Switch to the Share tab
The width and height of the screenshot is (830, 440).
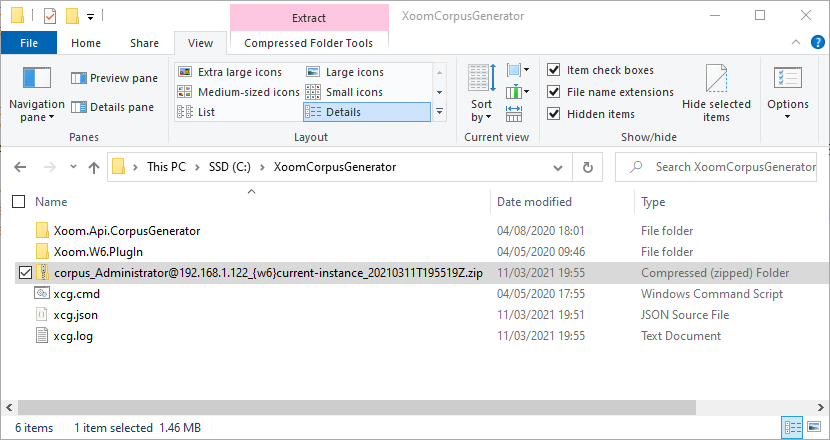[145, 43]
